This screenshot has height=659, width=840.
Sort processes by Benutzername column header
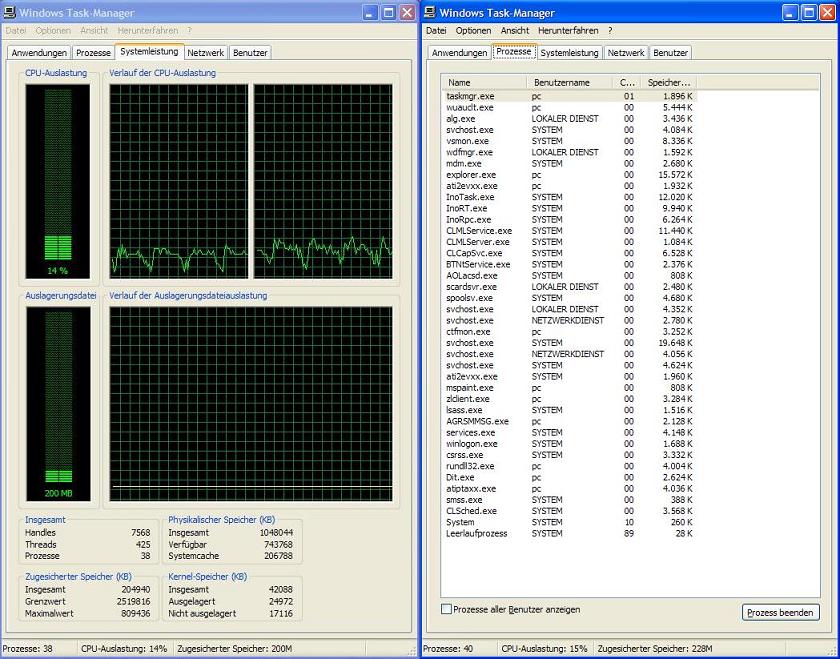569,83
